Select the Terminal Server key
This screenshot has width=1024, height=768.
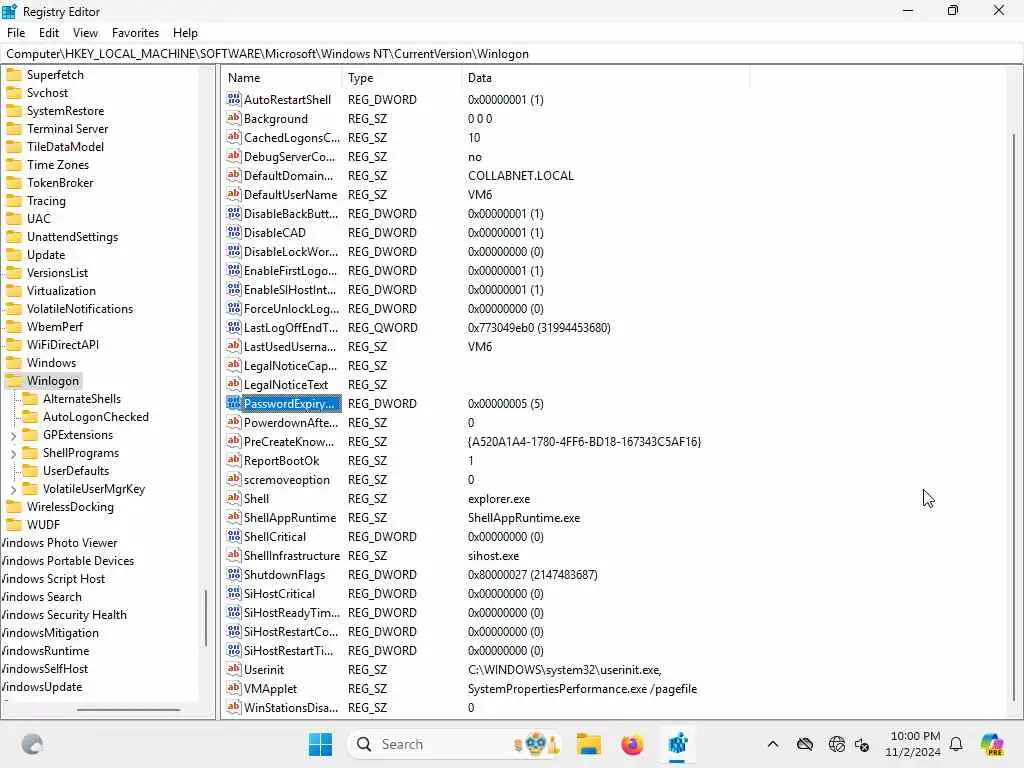point(67,129)
